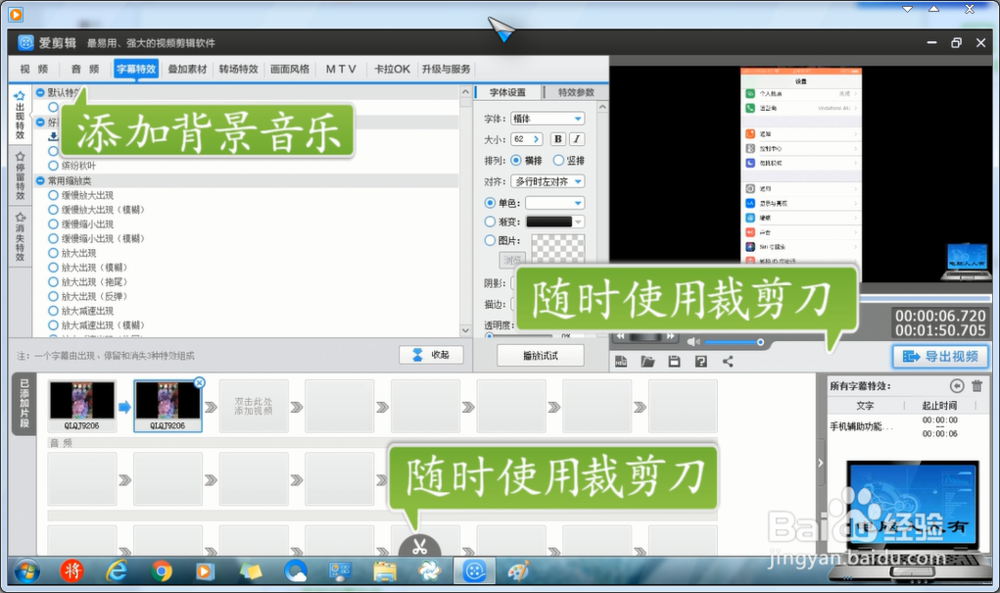1000x593 pixels.
Task: Click the download icon in the effects list
Action: pos(54,136)
